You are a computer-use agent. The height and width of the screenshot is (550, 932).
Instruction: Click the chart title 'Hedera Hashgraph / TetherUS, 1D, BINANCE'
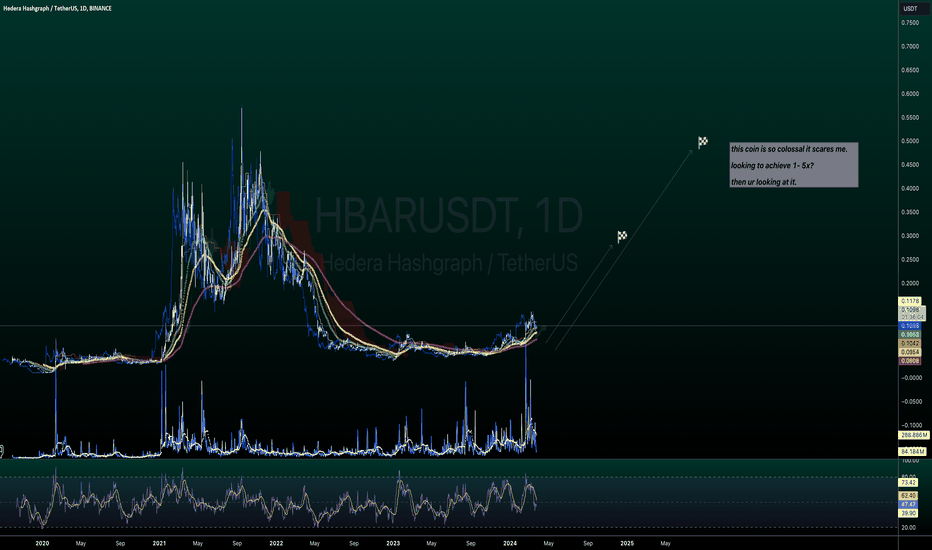pos(57,8)
